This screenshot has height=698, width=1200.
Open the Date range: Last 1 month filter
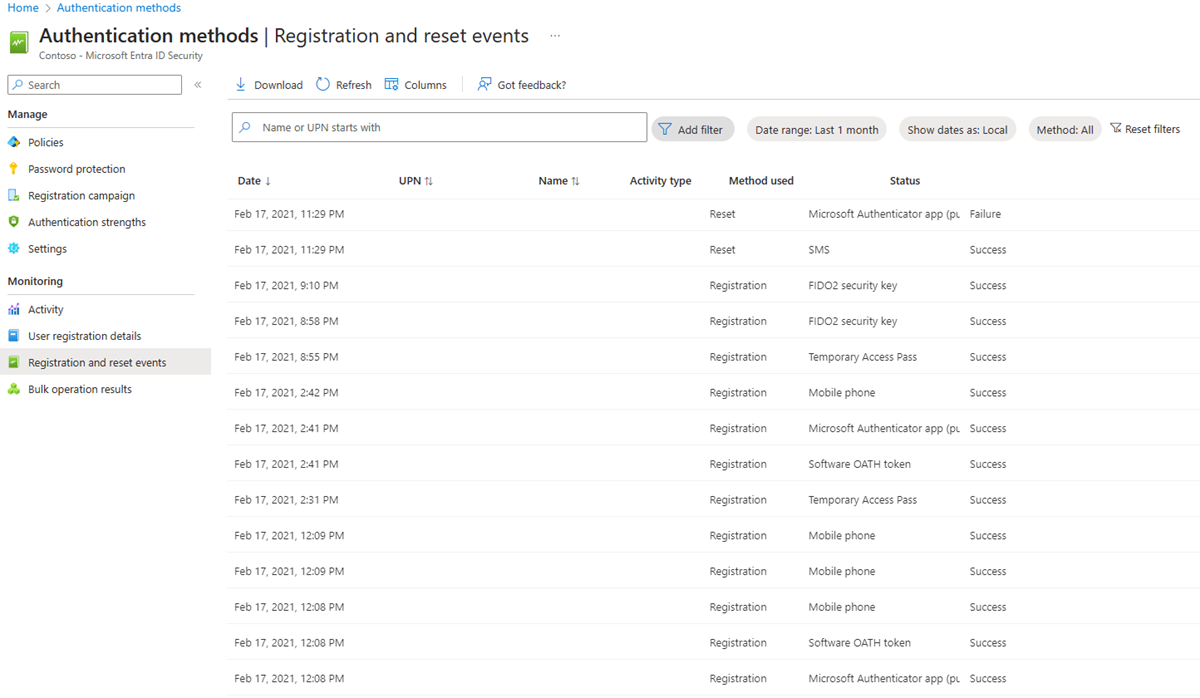pos(816,128)
